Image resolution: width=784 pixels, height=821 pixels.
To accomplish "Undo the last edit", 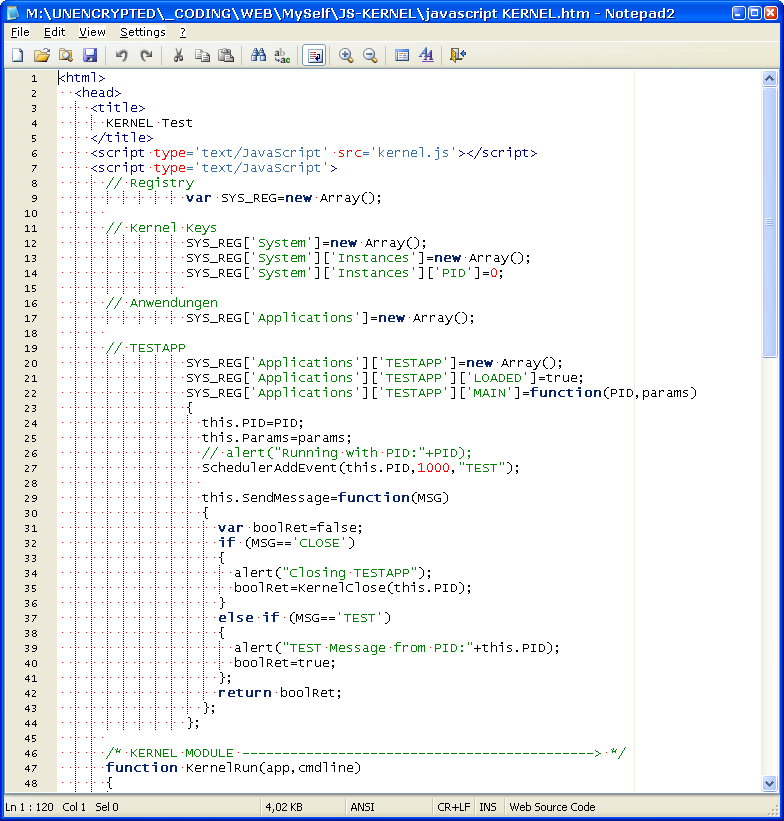I will pyautogui.click(x=122, y=56).
